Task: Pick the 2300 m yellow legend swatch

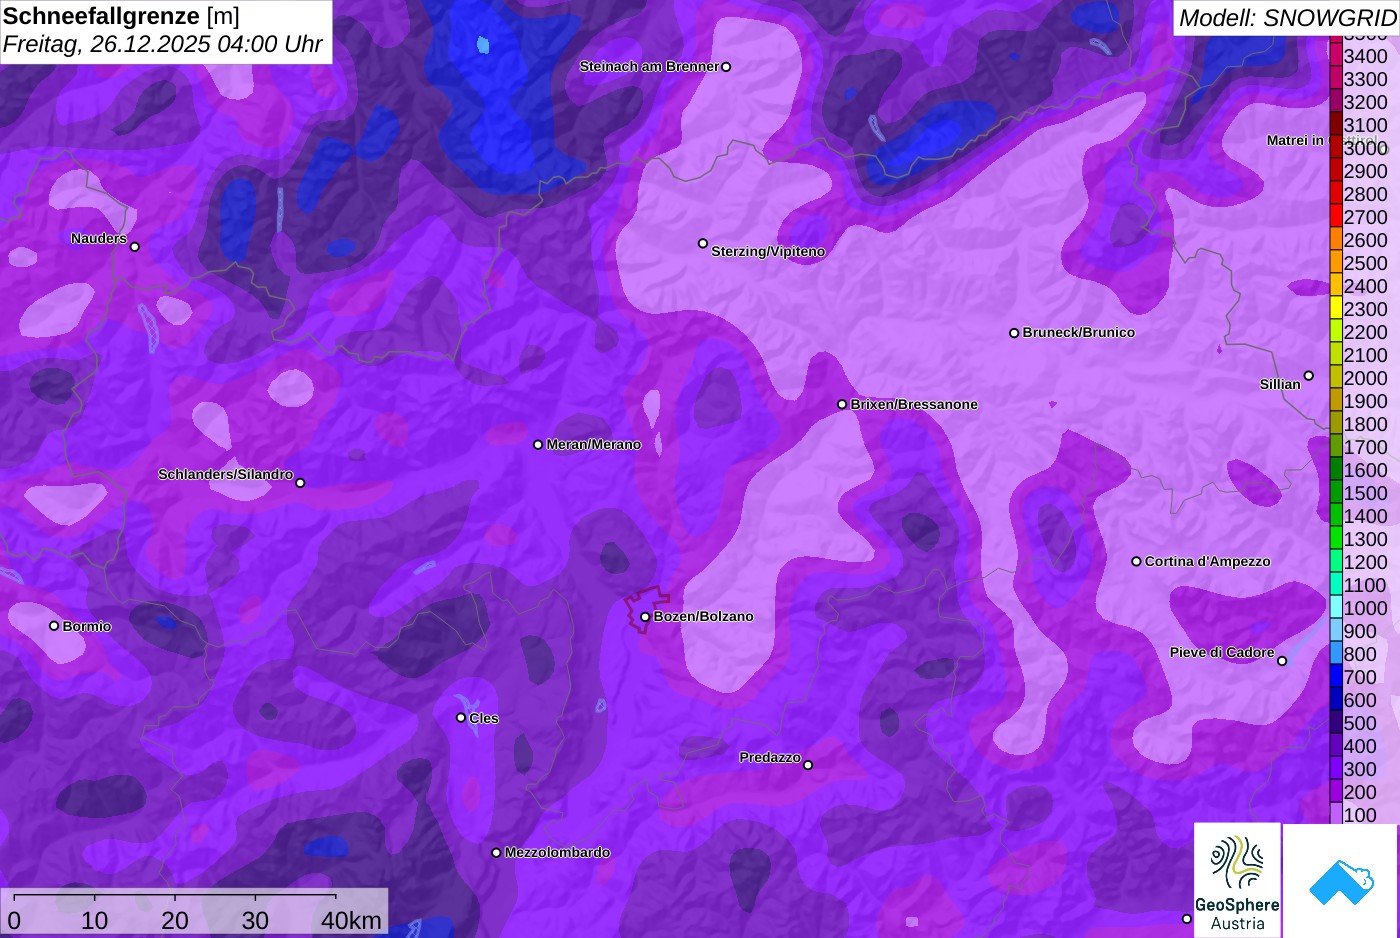Action: click(1336, 308)
